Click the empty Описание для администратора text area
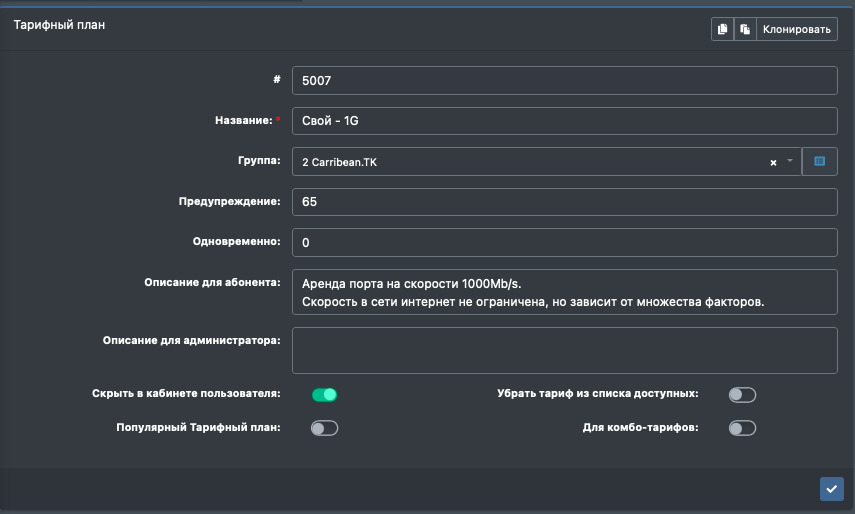 564,350
